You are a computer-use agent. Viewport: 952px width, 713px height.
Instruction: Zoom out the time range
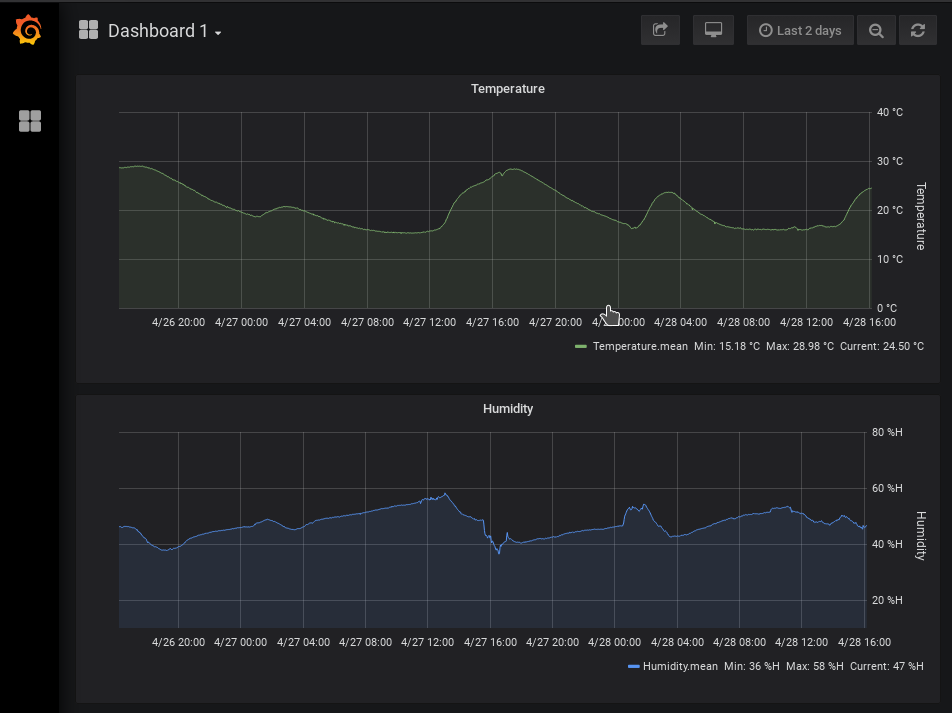click(876, 30)
